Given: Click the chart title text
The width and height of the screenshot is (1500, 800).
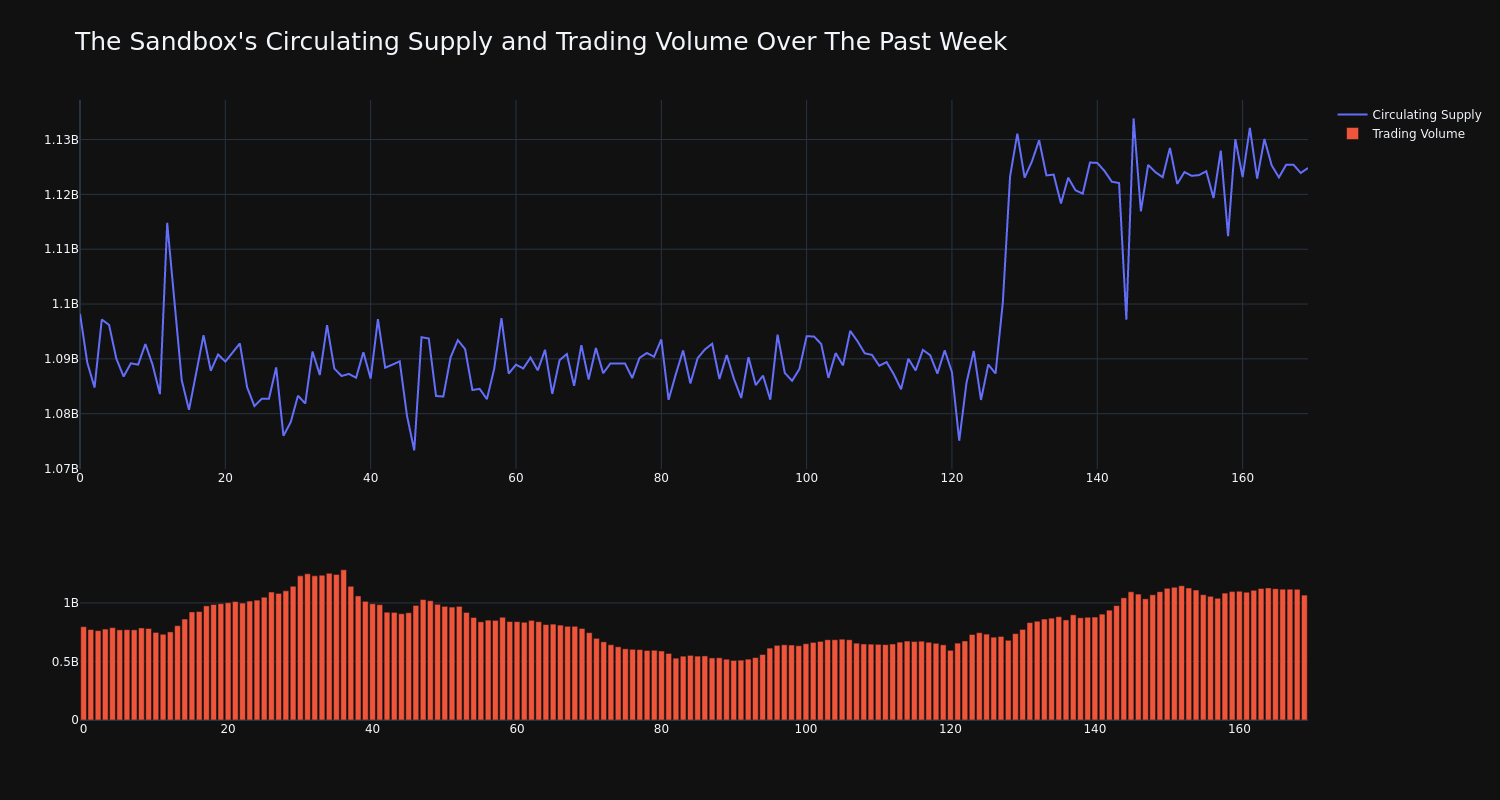Looking at the screenshot, I should [540, 42].
